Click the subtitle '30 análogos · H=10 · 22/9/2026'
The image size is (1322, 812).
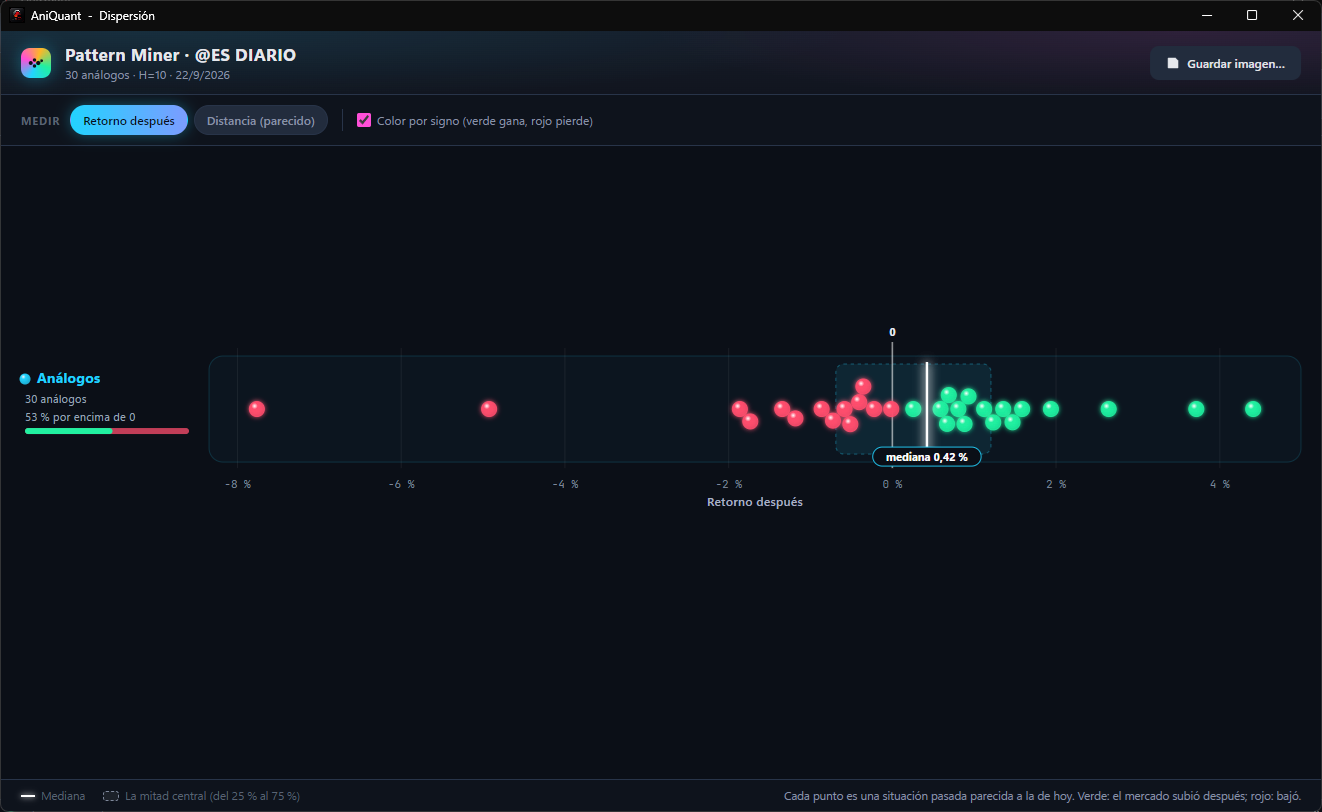148,75
